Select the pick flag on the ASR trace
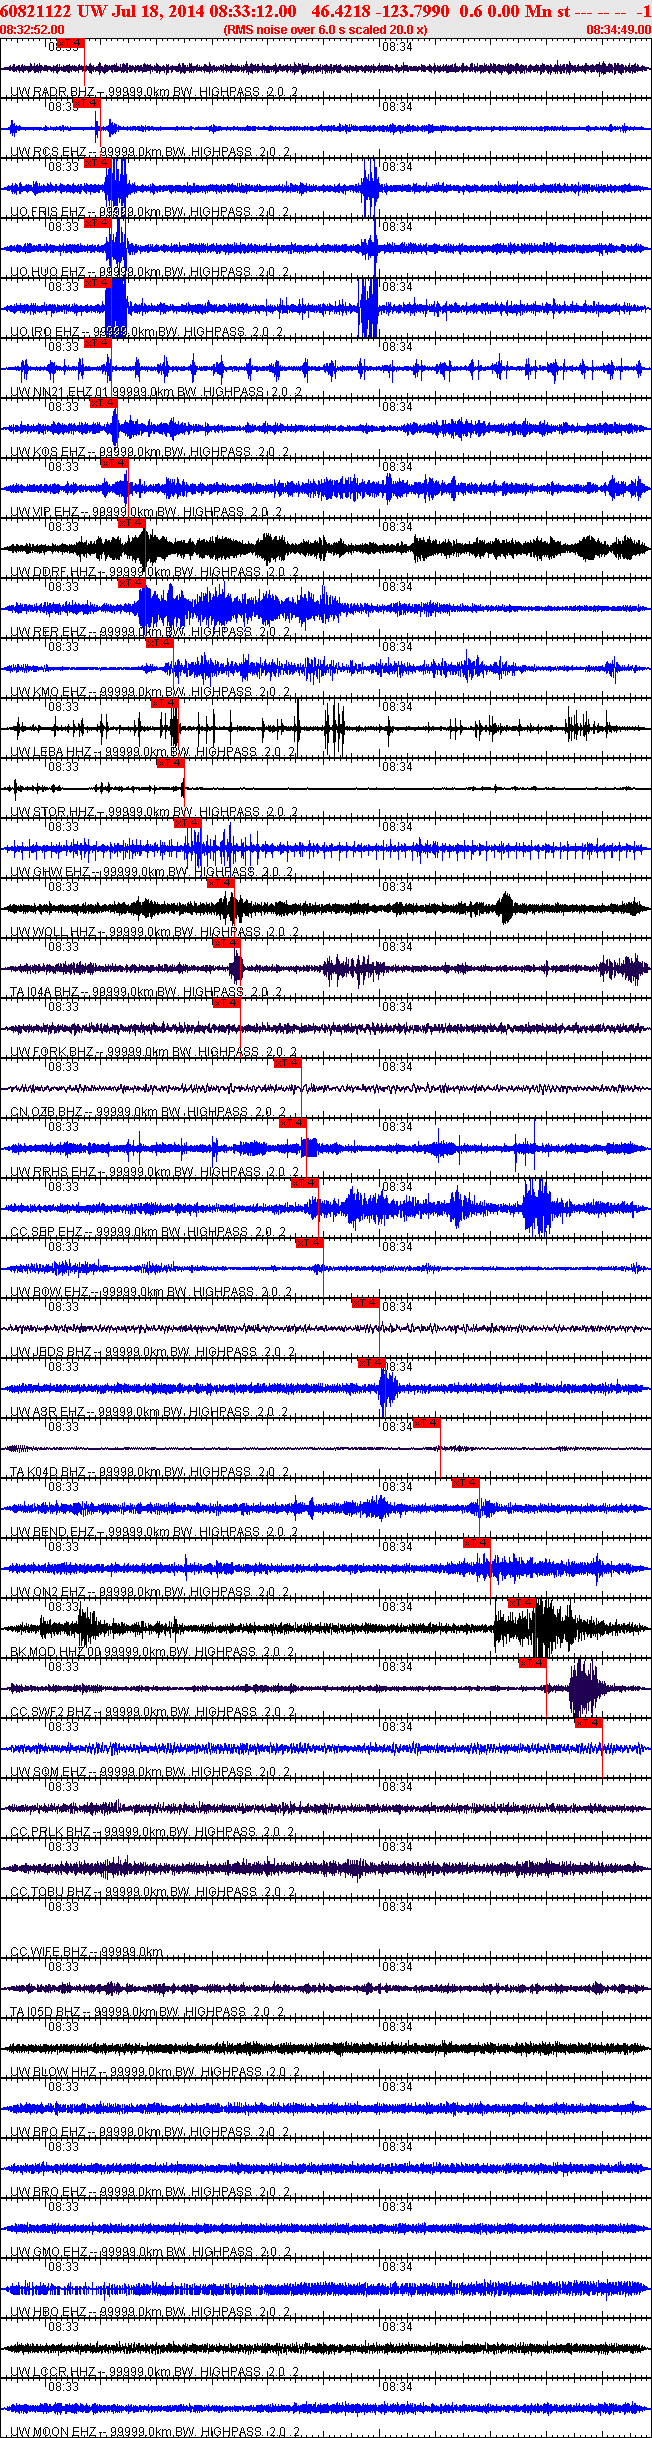Viewport: 652px width, 2438px height. pos(372,1363)
